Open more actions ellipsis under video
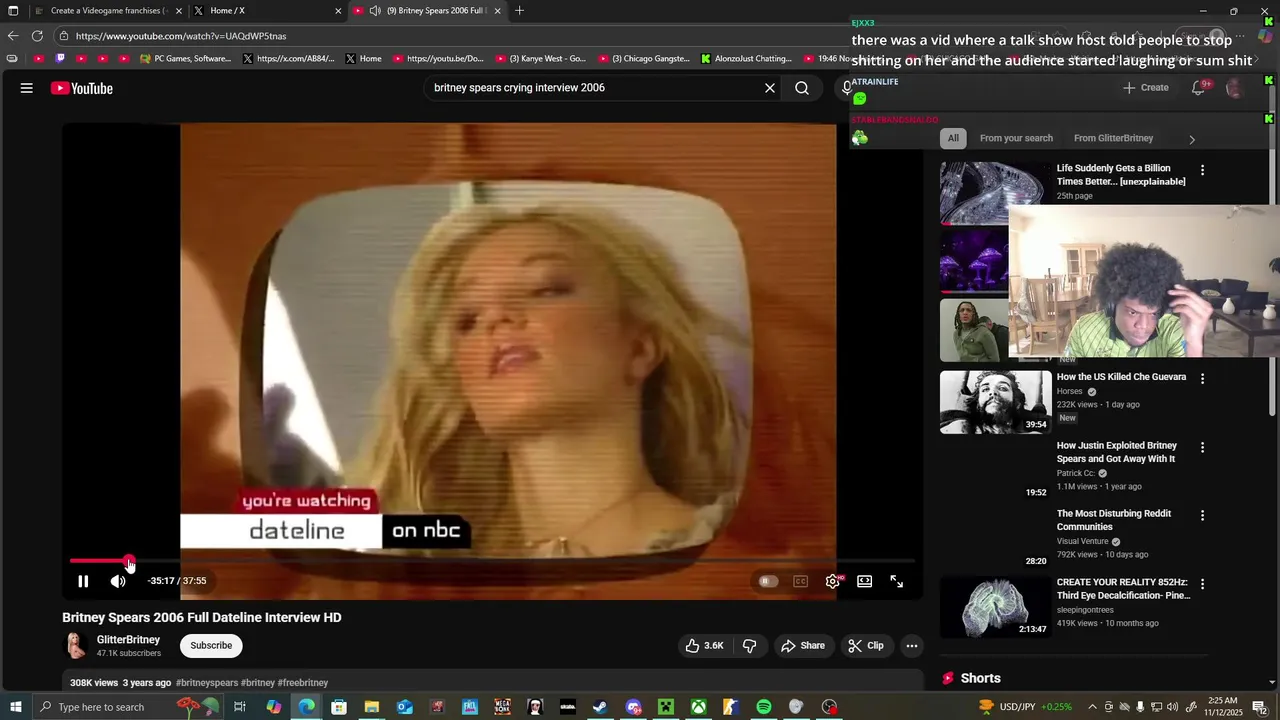1280x720 pixels. pos(912,646)
